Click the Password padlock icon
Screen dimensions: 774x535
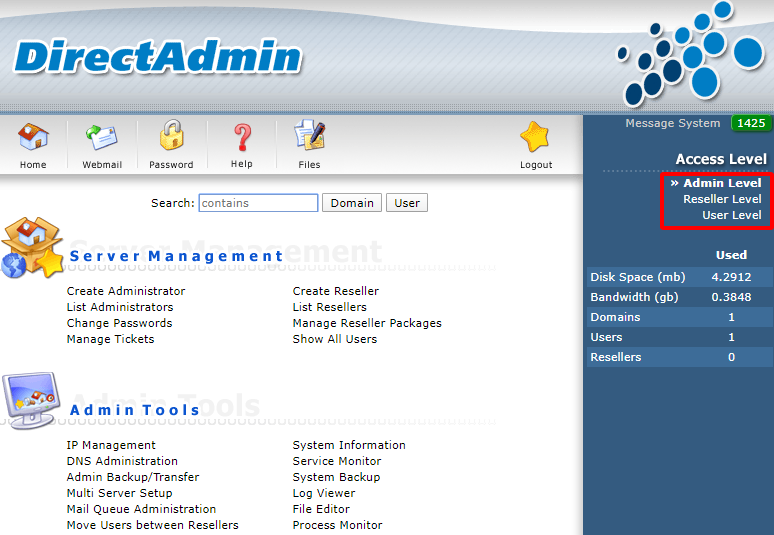pyautogui.click(x=171, y=135)
